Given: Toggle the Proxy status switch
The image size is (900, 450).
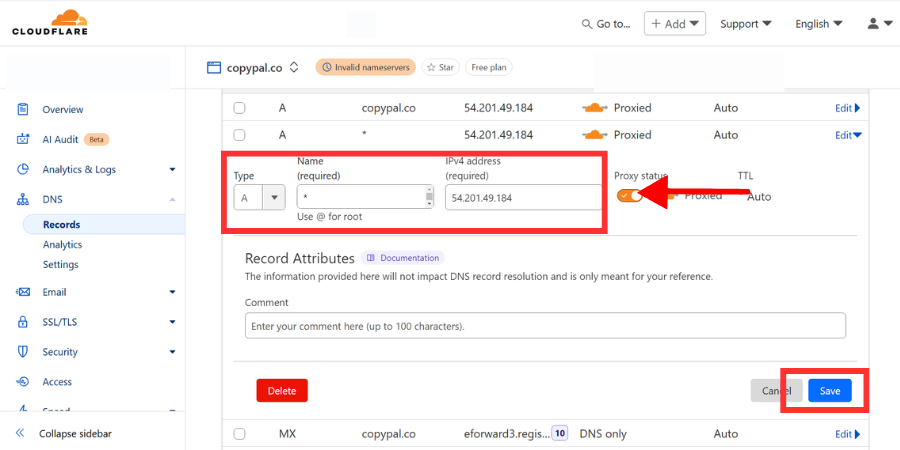Looking at the screenshot, I should click(630, 196).
